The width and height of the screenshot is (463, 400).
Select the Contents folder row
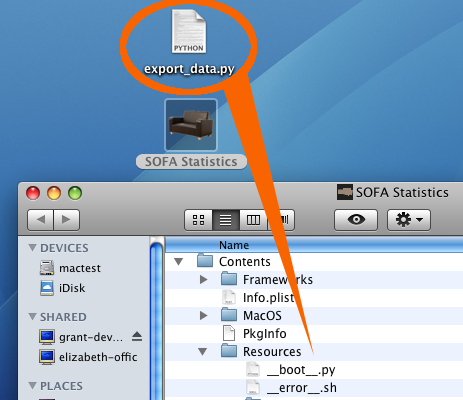click(x=314, y=262)
